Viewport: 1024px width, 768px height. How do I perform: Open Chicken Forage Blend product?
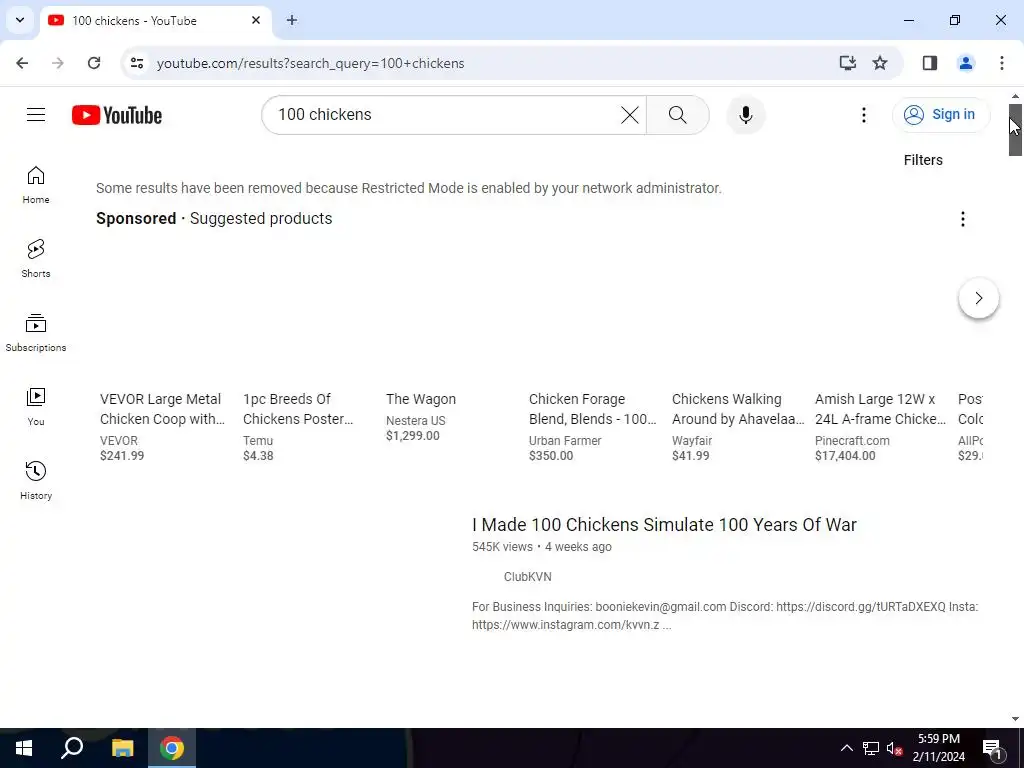pyautogui.click(x=592, y=409)
